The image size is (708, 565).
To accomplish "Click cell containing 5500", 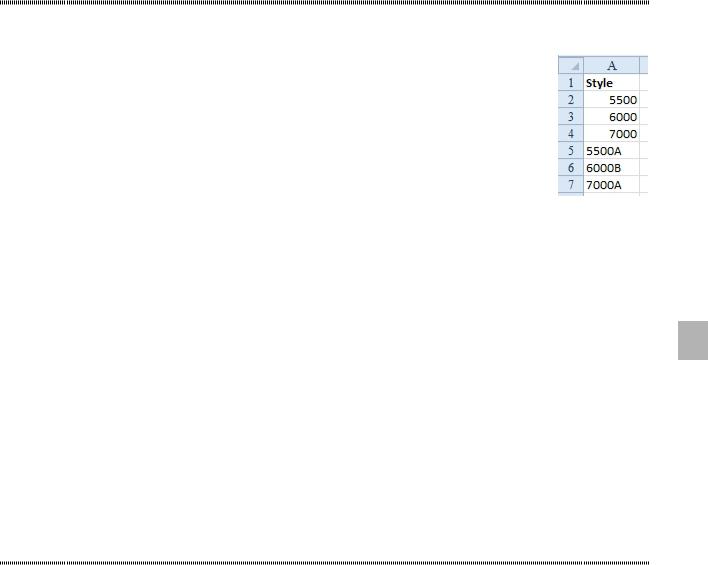I will click(x=612, y=100).
